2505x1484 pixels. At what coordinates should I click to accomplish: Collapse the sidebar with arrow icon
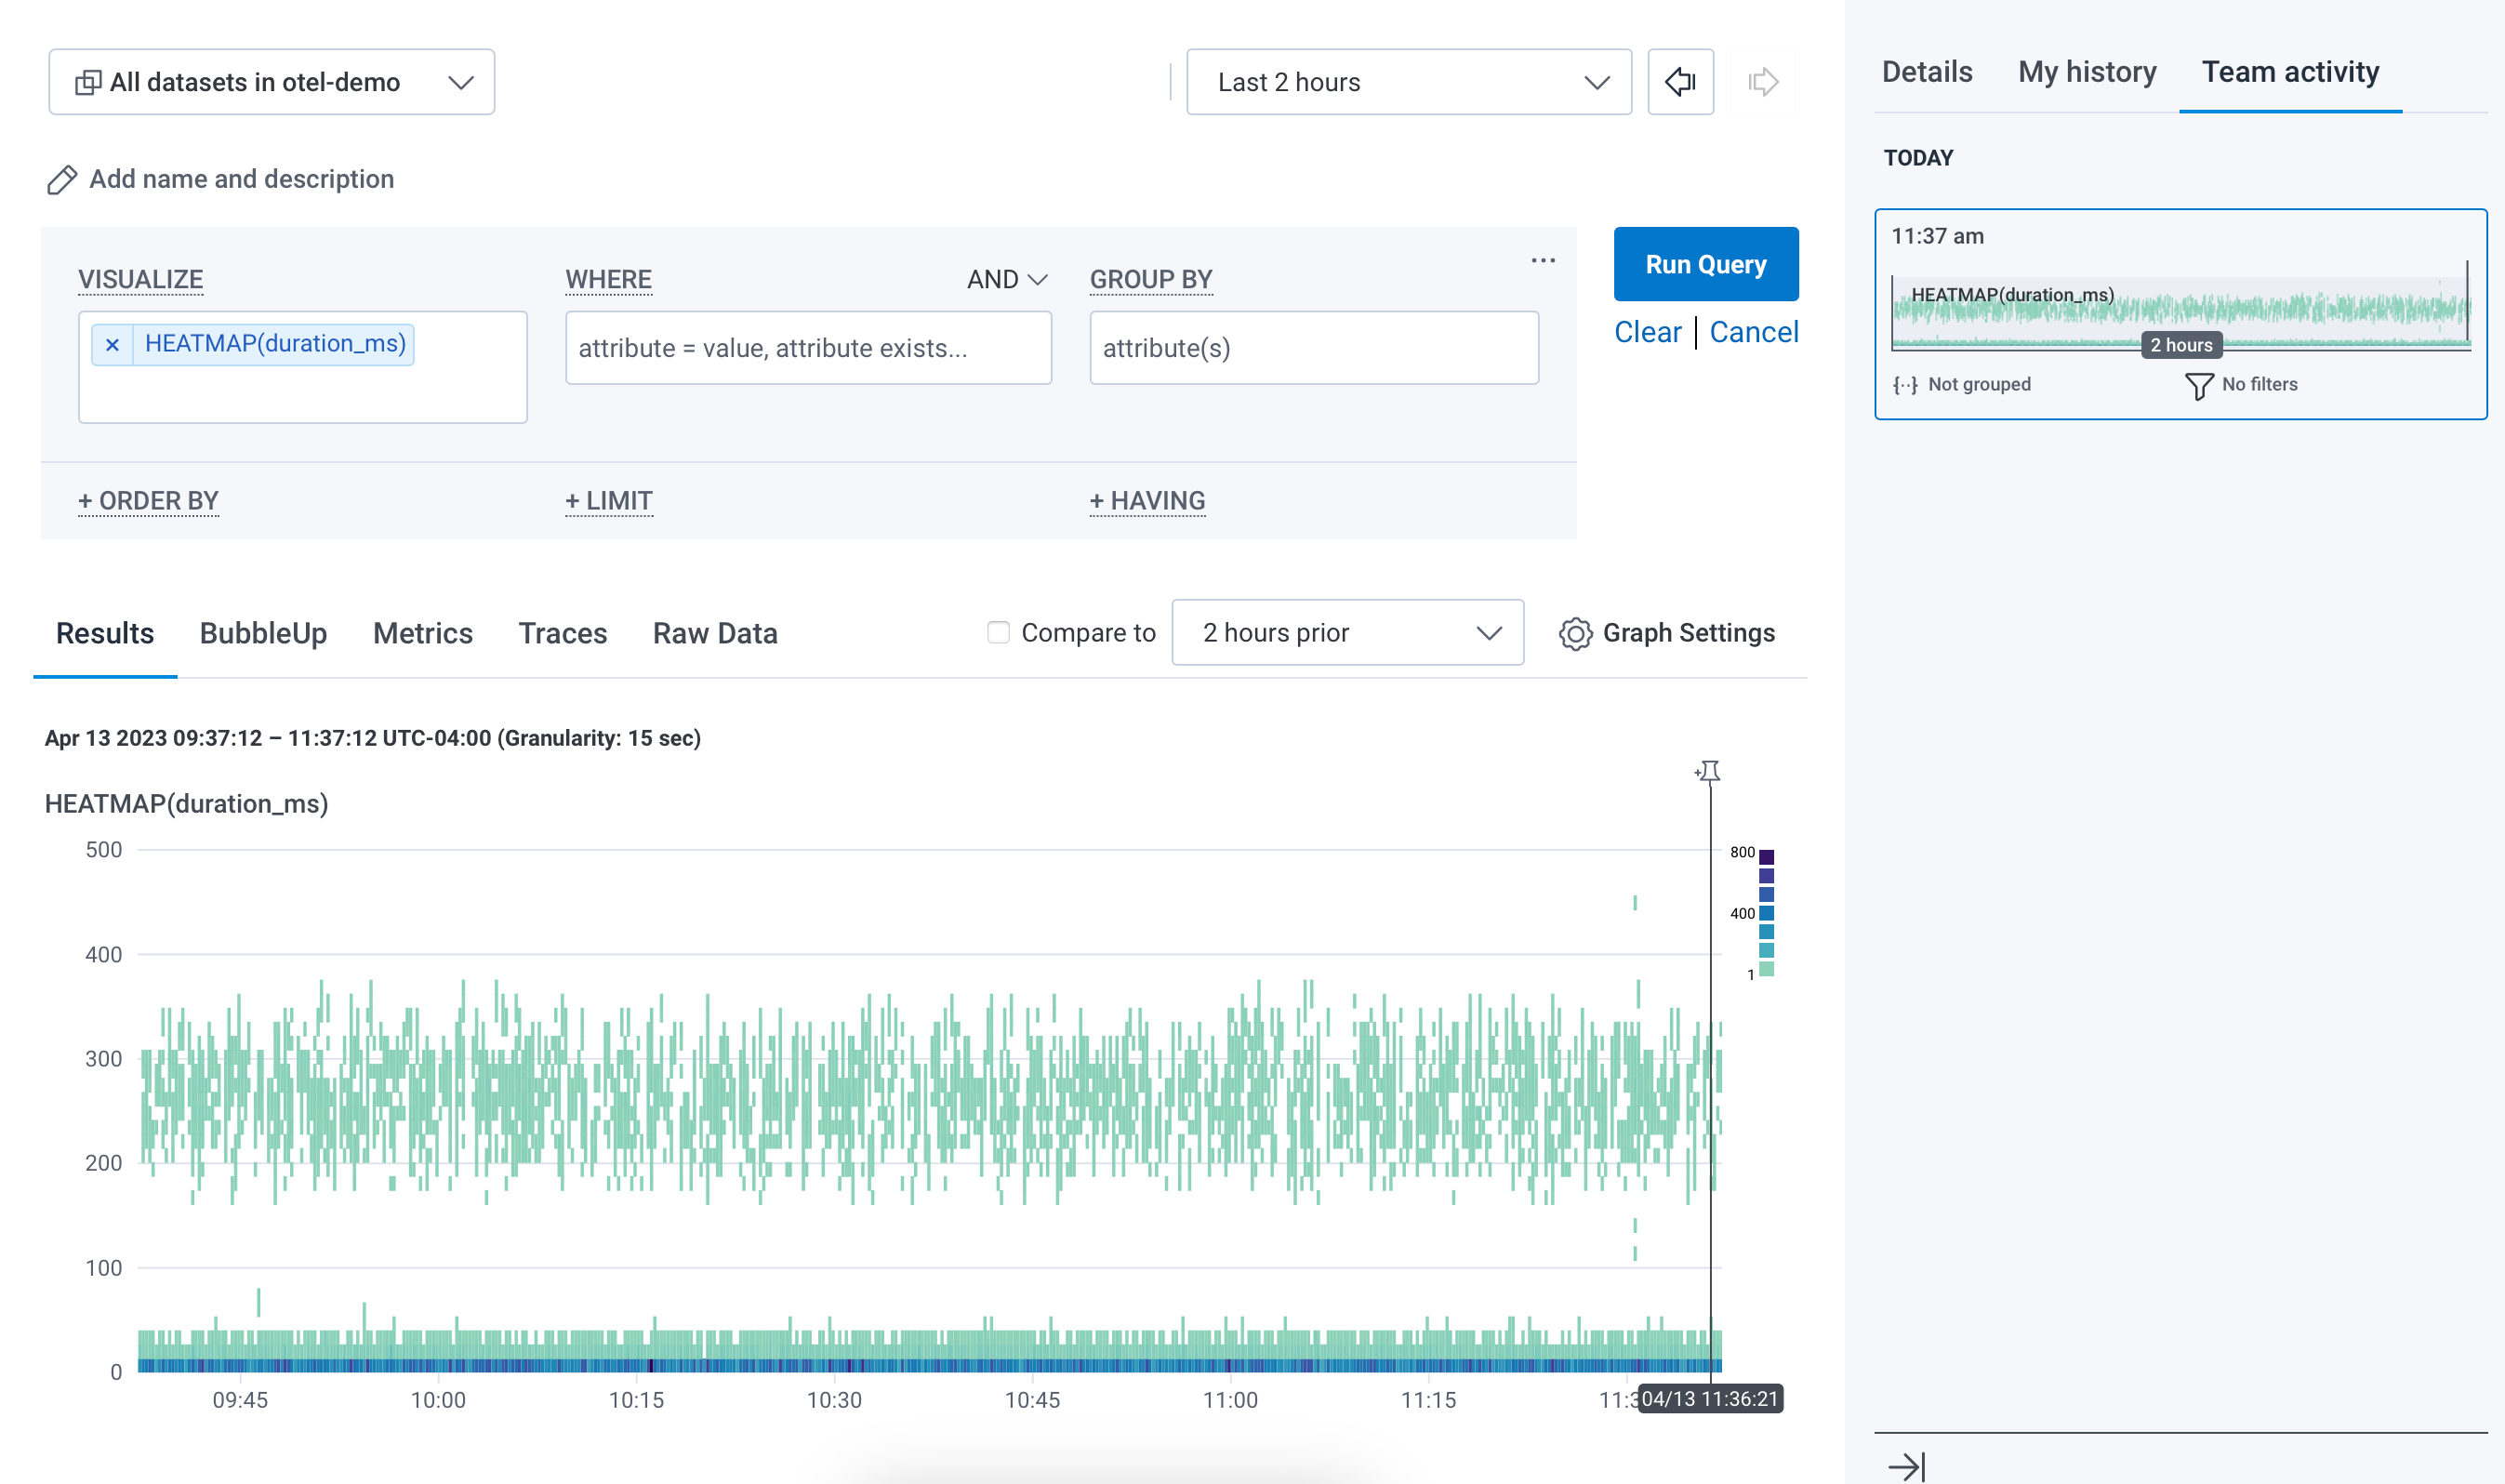(x=1906, y=1466)
